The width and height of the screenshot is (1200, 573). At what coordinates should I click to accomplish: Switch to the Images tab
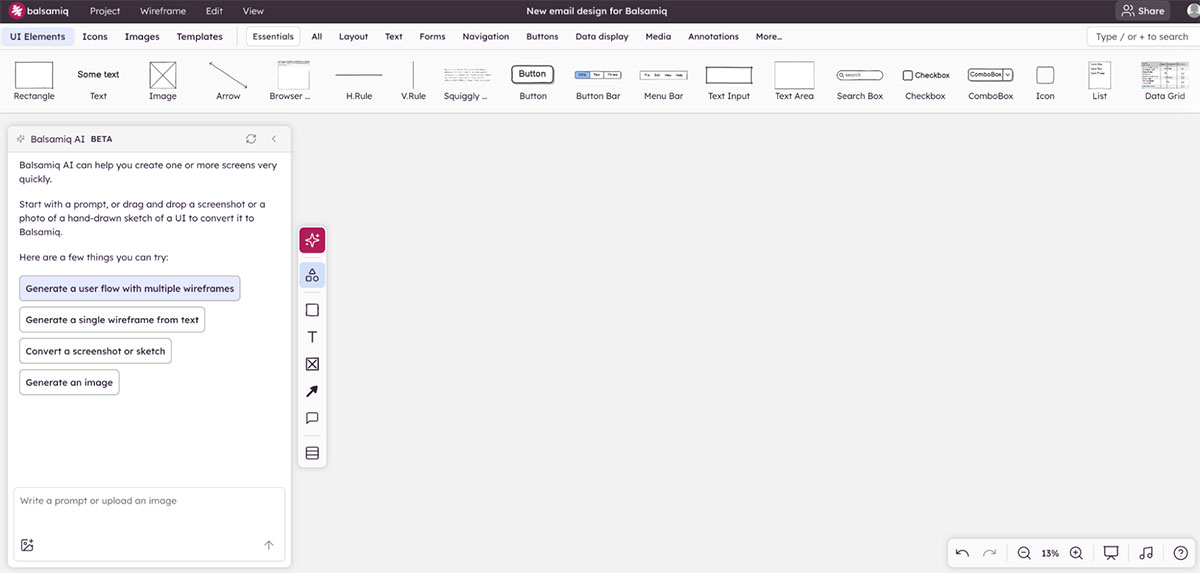click(x=142, y=36)
